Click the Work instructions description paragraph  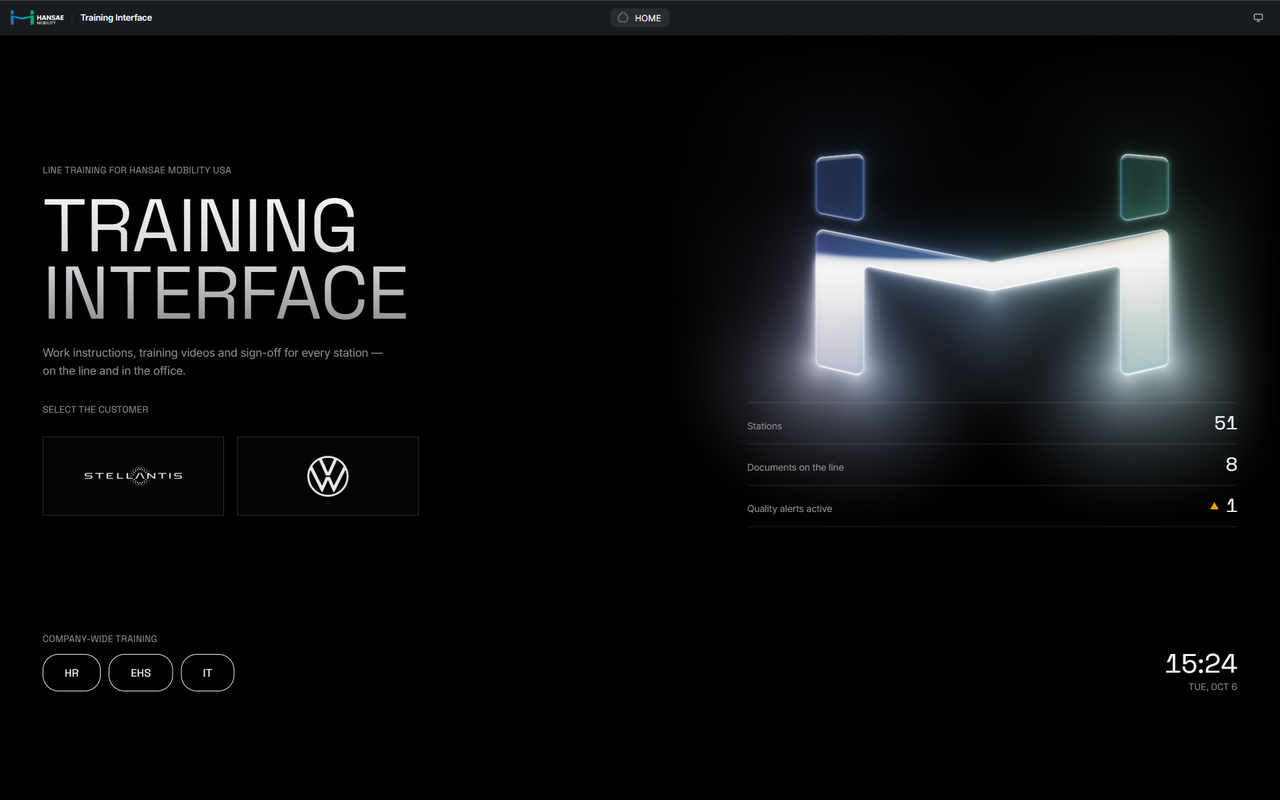[213, 362]
